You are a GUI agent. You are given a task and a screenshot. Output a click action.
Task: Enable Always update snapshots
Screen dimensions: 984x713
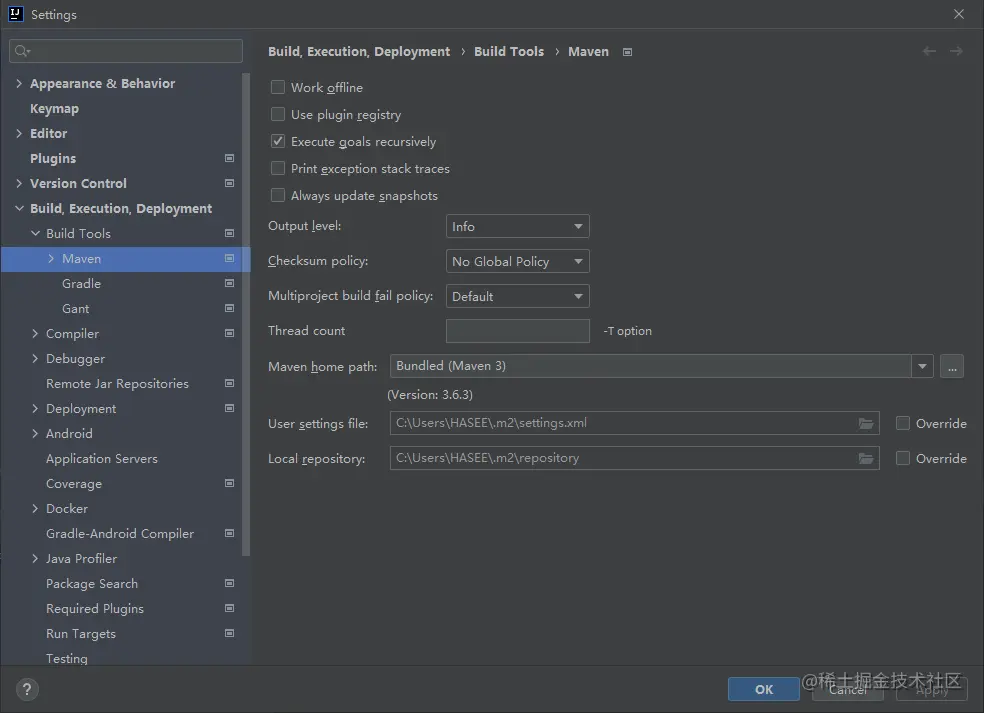277,195
